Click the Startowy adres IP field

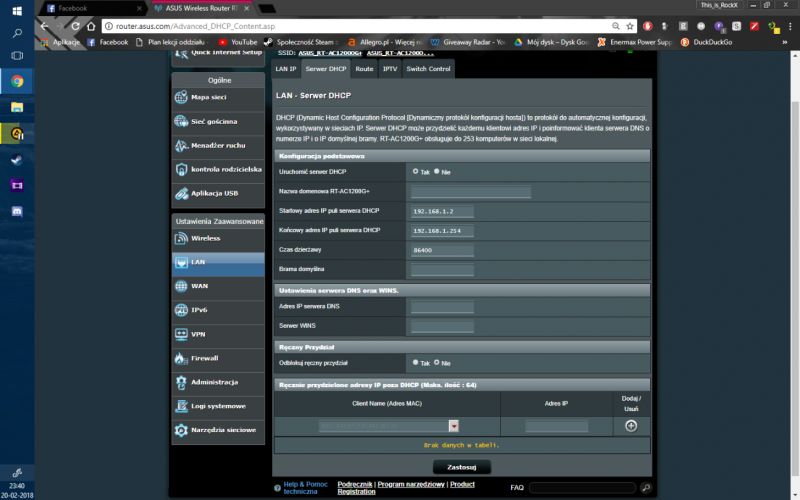(442, 211)
